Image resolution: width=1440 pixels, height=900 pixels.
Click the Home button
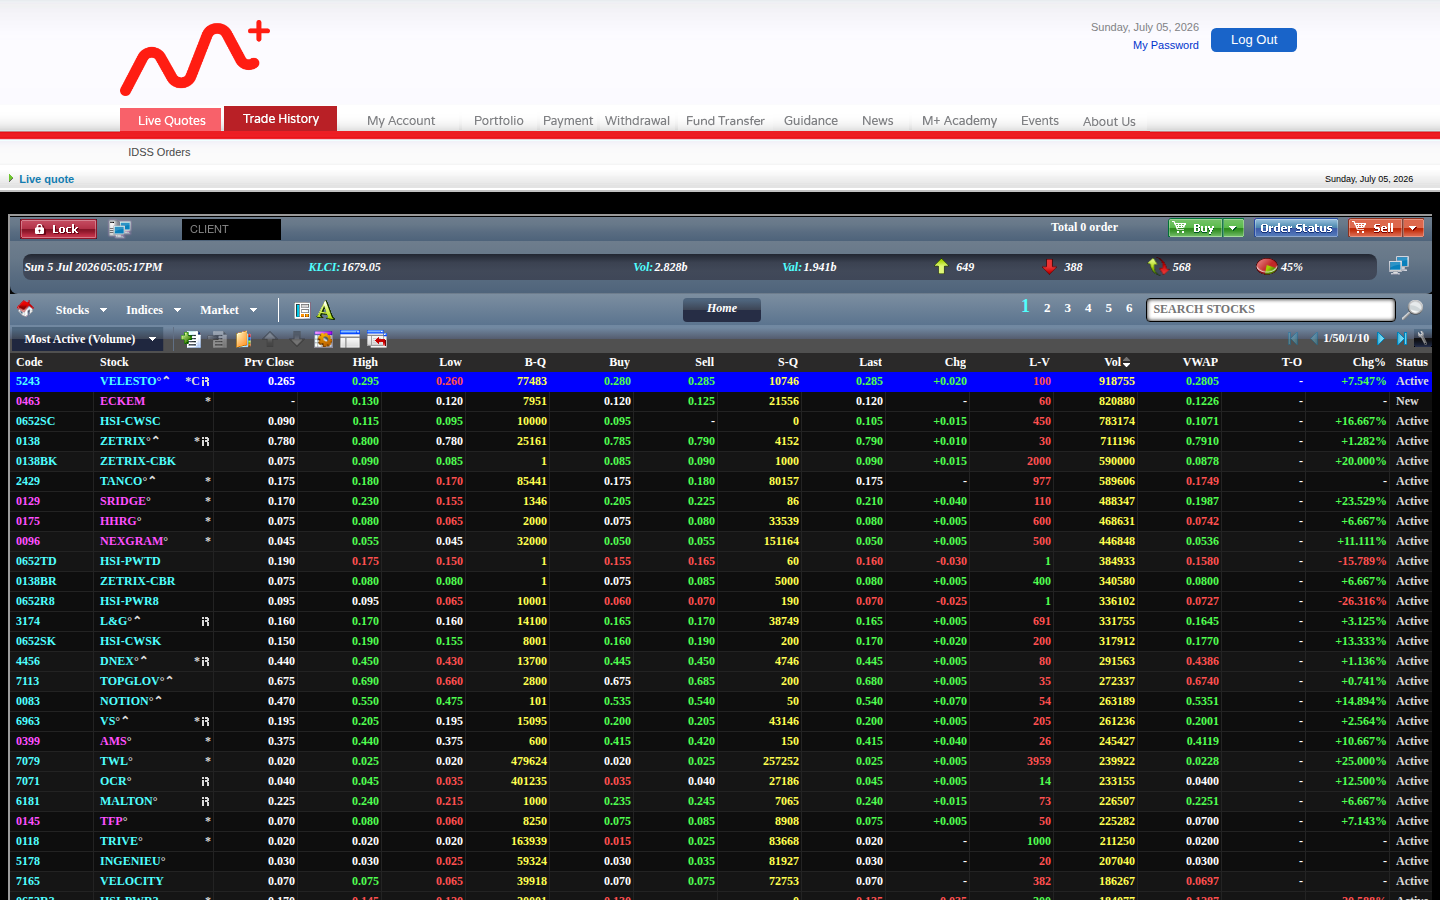[x=722, y=309]
